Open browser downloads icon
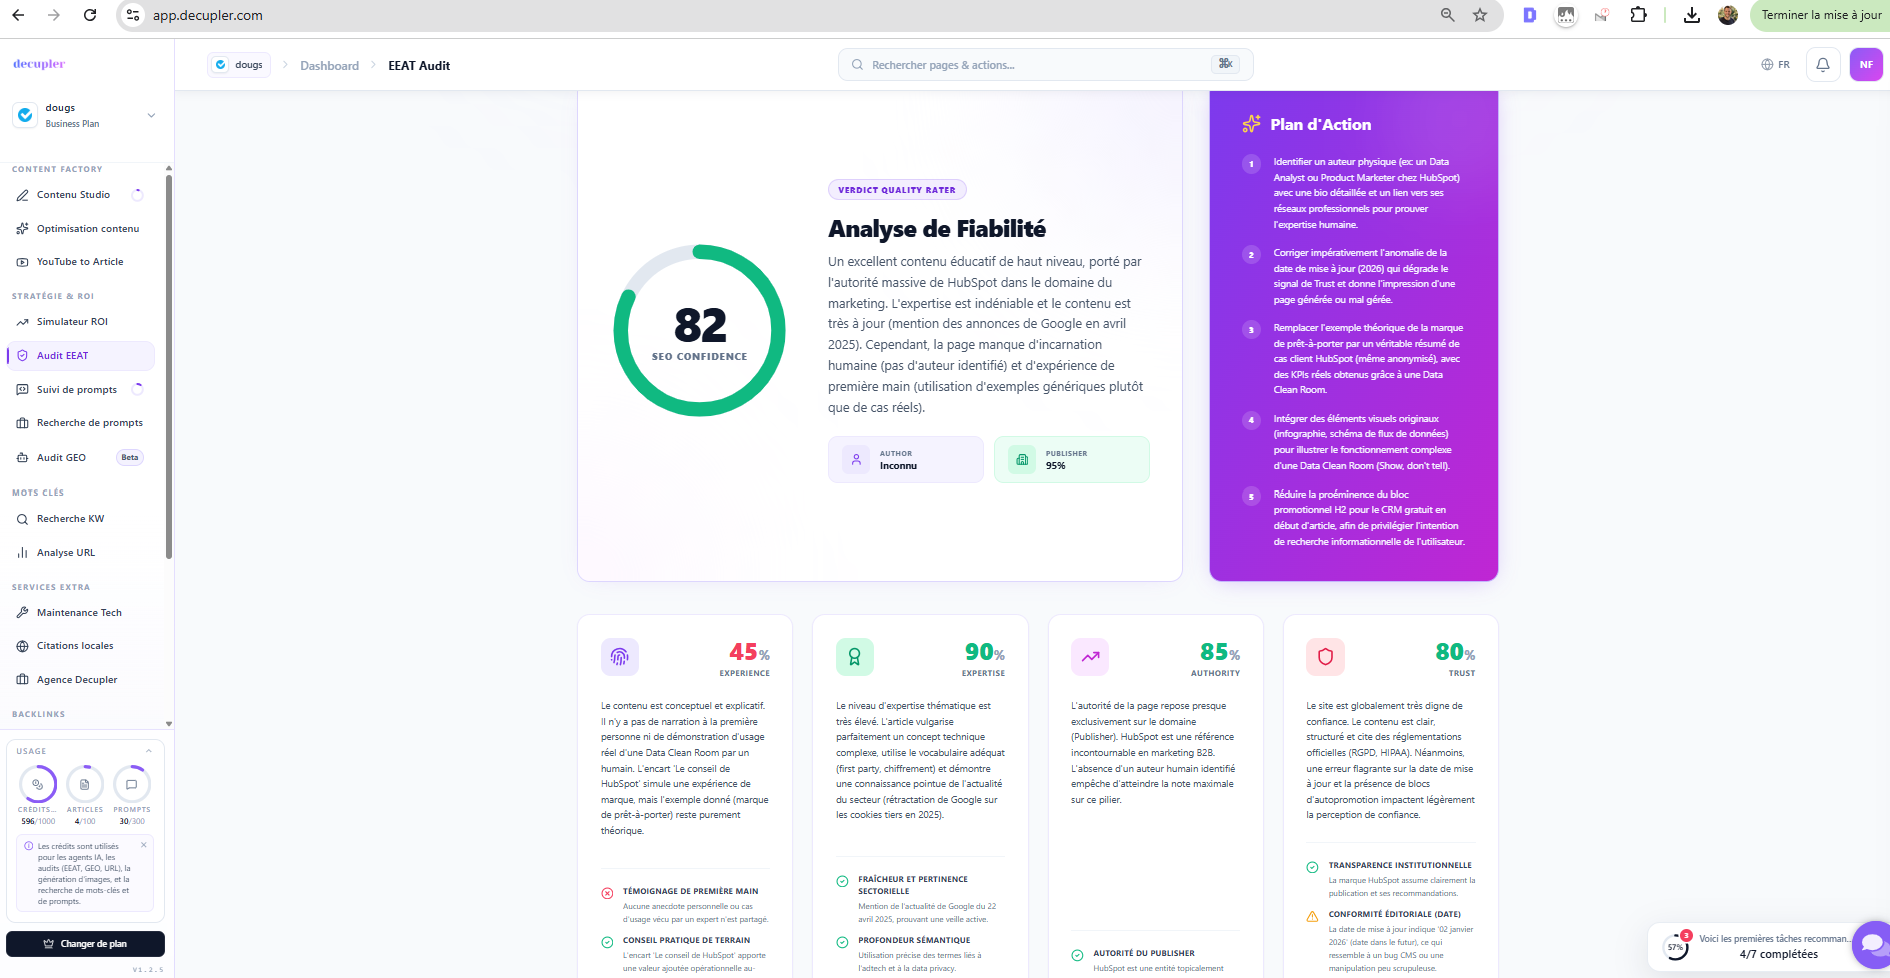 click(x=1692, y=15)
